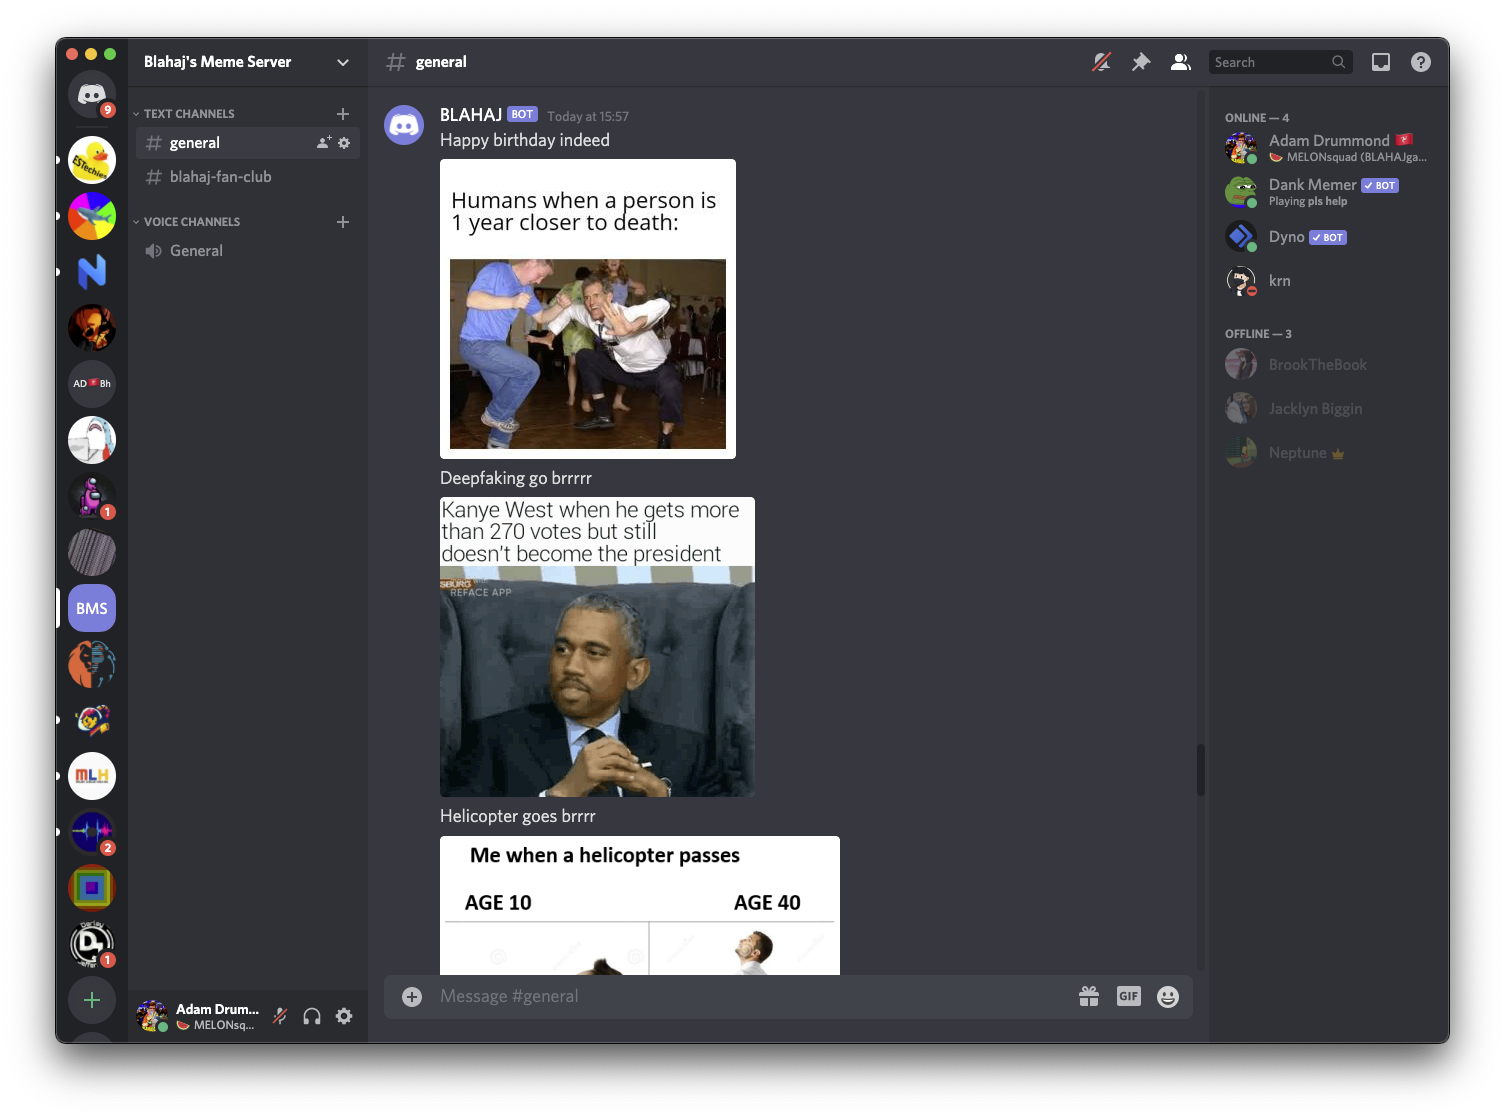Viewport: 1505px width, 1117px height.
Task: Open the MLH server icon
Action: [x=92, y=776]
